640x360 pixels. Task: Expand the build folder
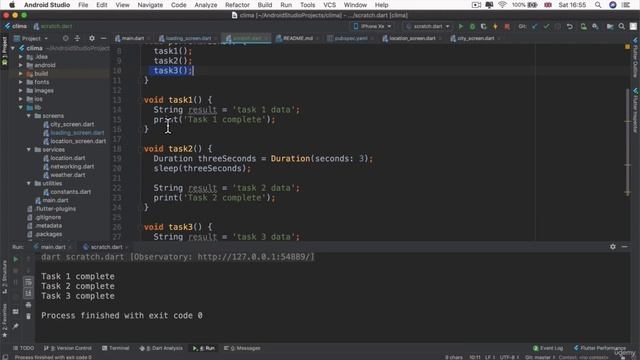(x=21, y=74)
